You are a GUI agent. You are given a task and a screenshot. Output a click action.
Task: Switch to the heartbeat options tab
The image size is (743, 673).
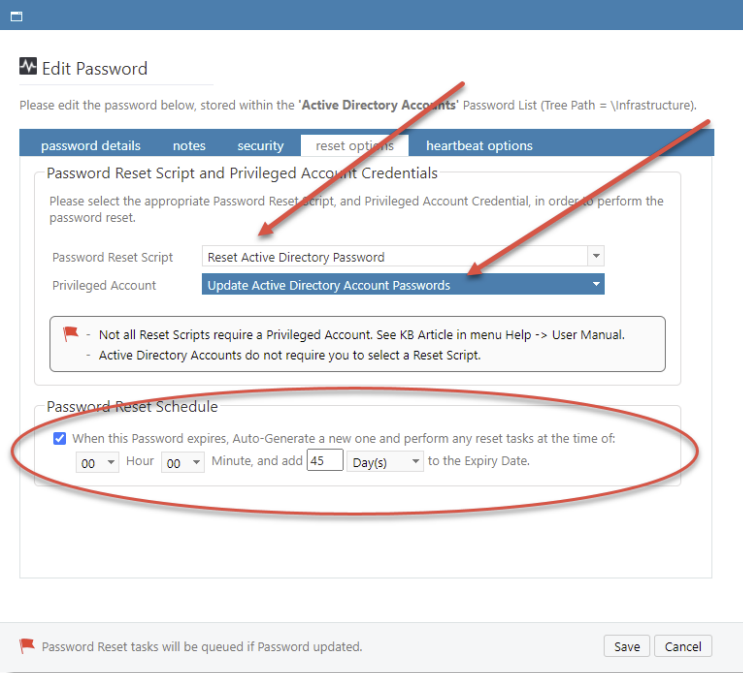coord(479,146)
